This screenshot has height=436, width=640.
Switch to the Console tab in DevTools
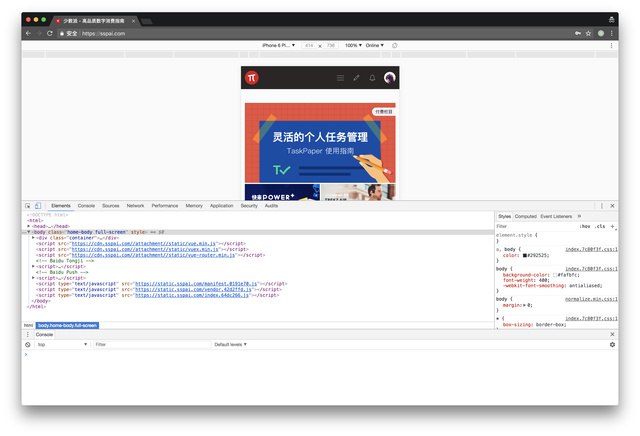point(86,206)
